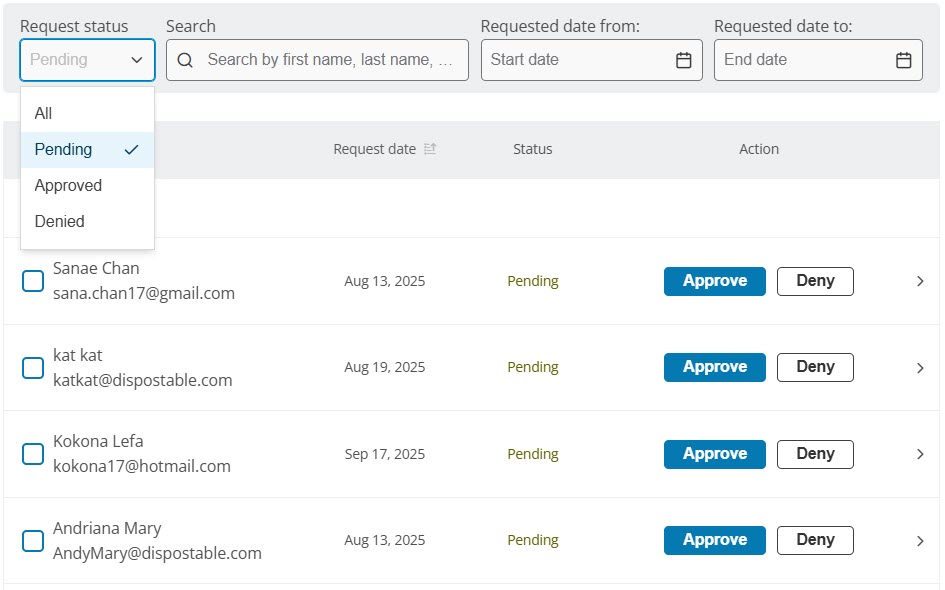Viewport: 945px width, 590px height.
Task: Click the Request date column header
Action: 374,149
